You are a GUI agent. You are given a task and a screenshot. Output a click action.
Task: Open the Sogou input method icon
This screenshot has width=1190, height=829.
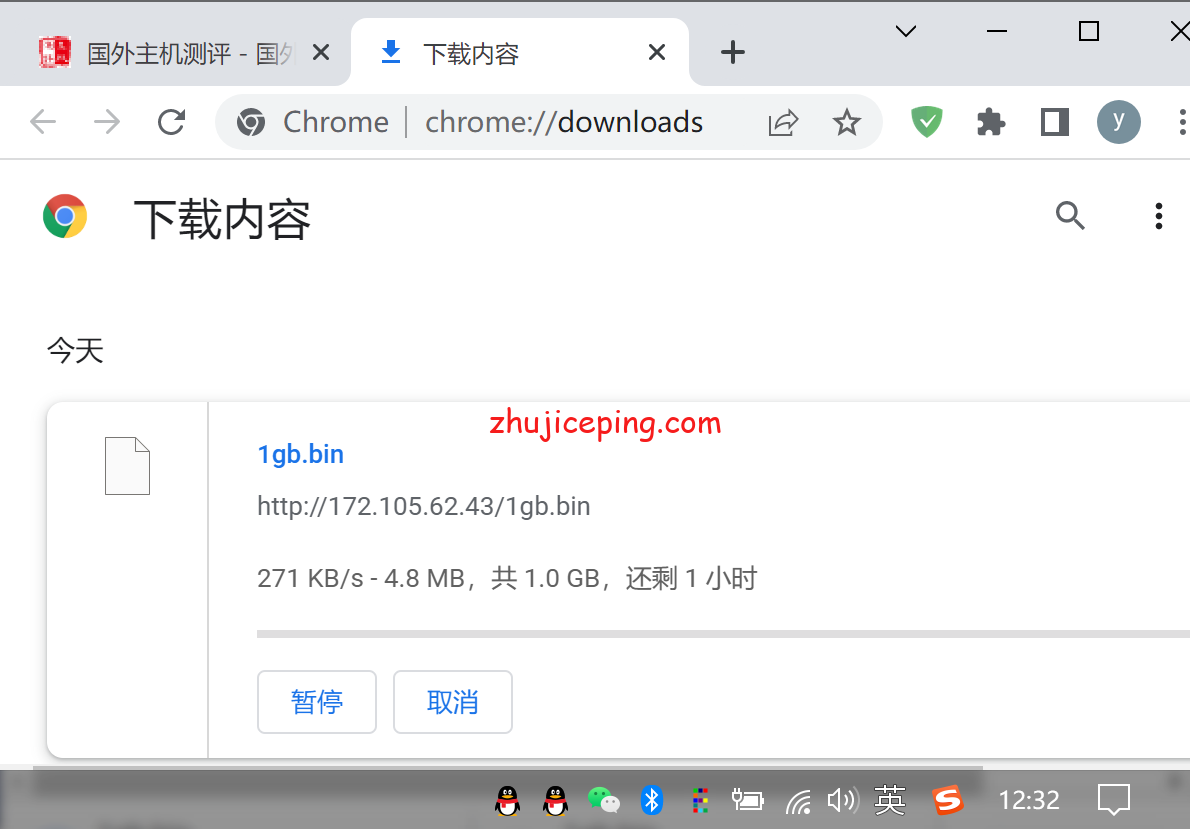(x=947, y=800)
